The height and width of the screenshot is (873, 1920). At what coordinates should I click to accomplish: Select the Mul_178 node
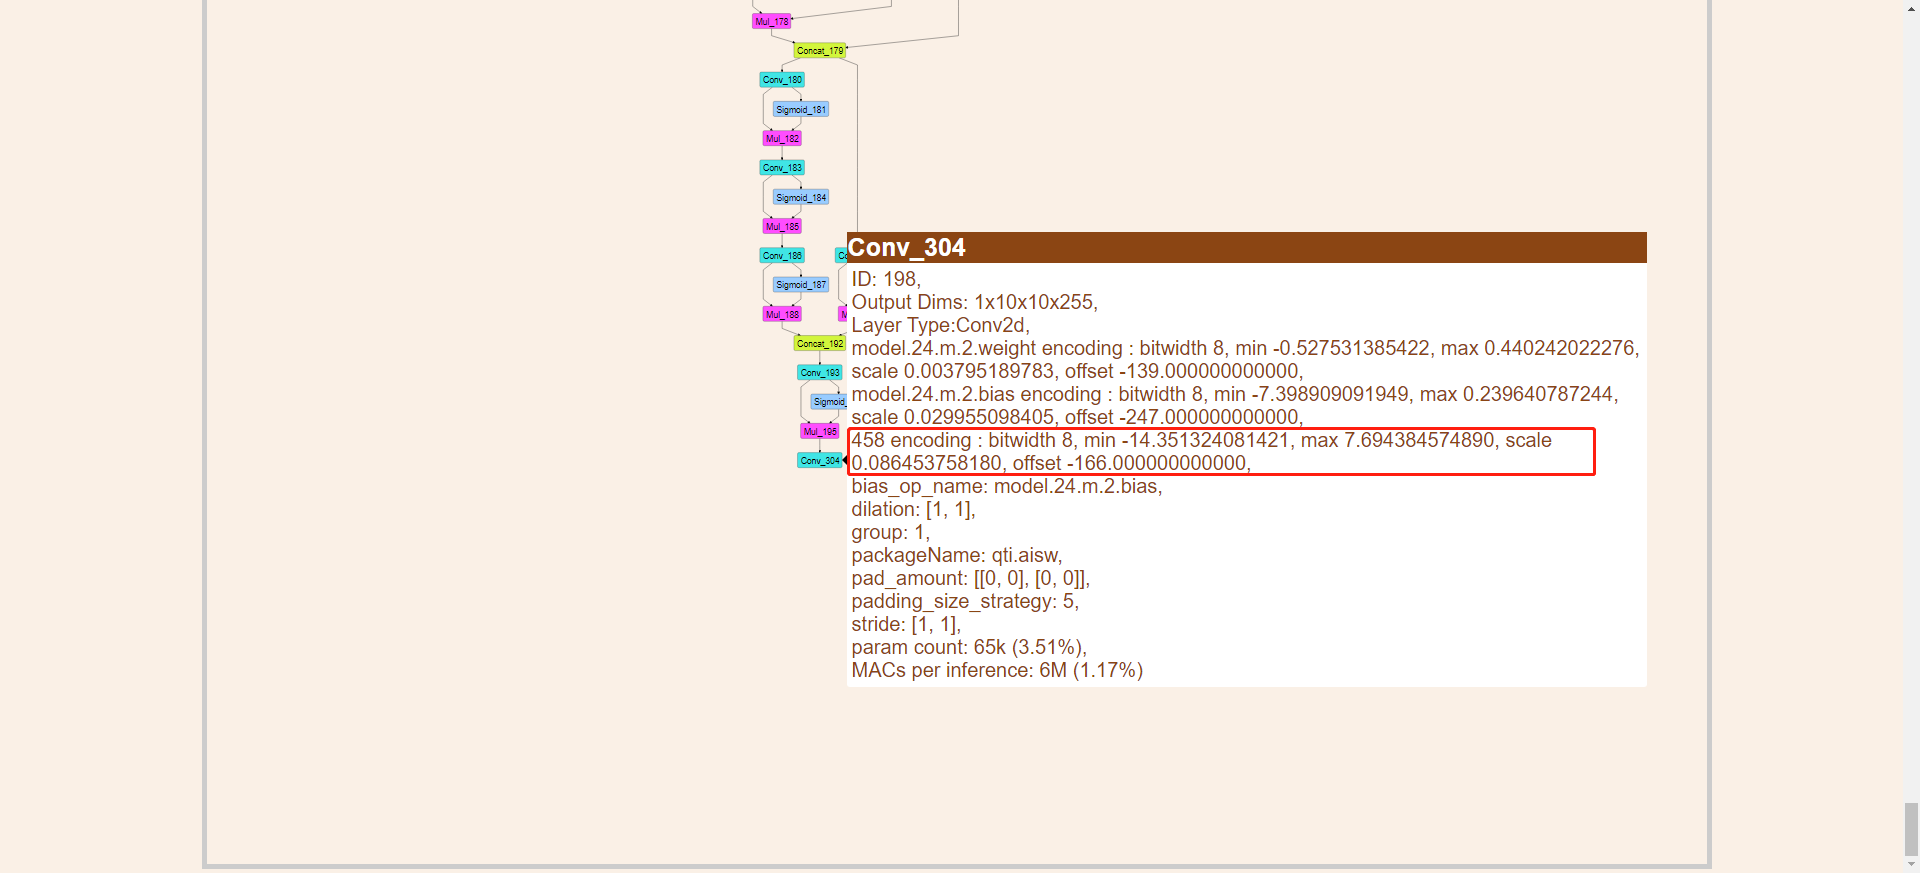[x=771, y=21]
